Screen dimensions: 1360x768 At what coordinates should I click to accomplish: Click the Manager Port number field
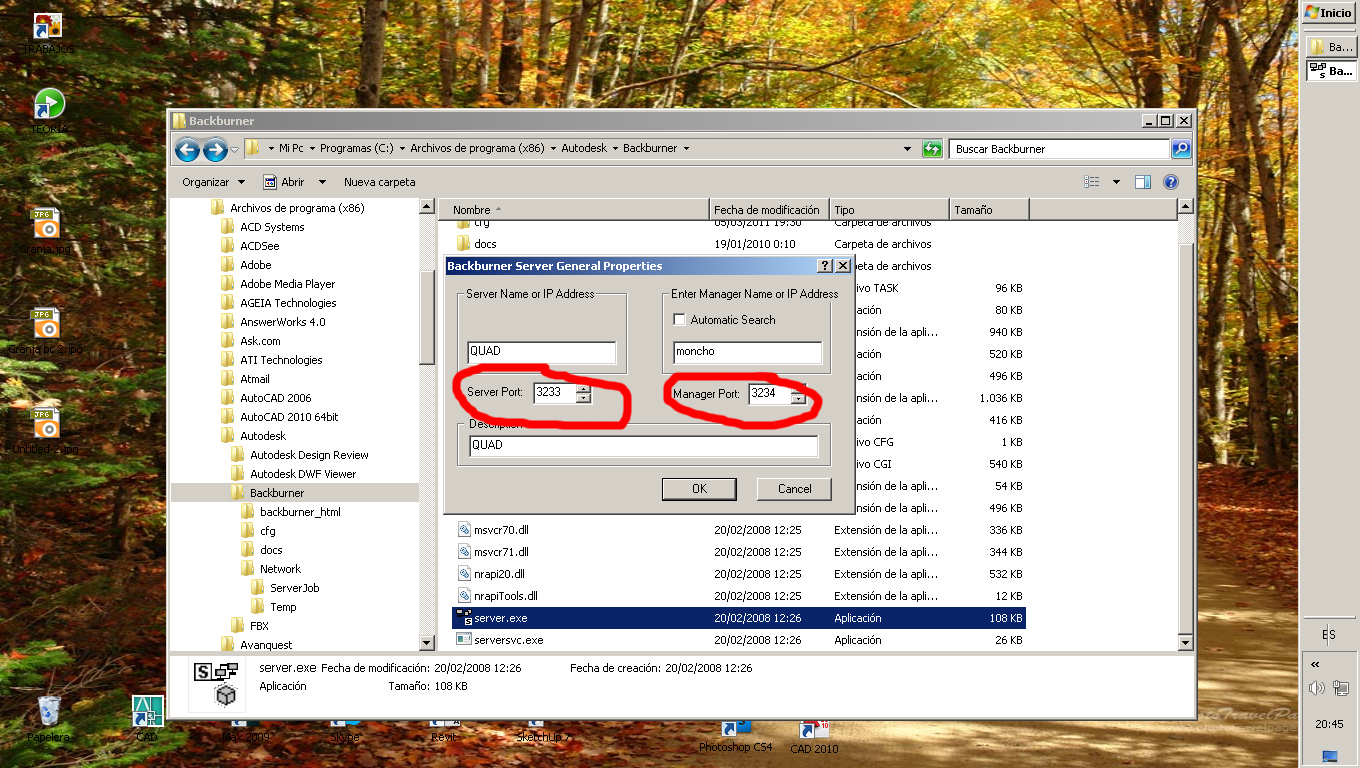click(x=769, y=393)
